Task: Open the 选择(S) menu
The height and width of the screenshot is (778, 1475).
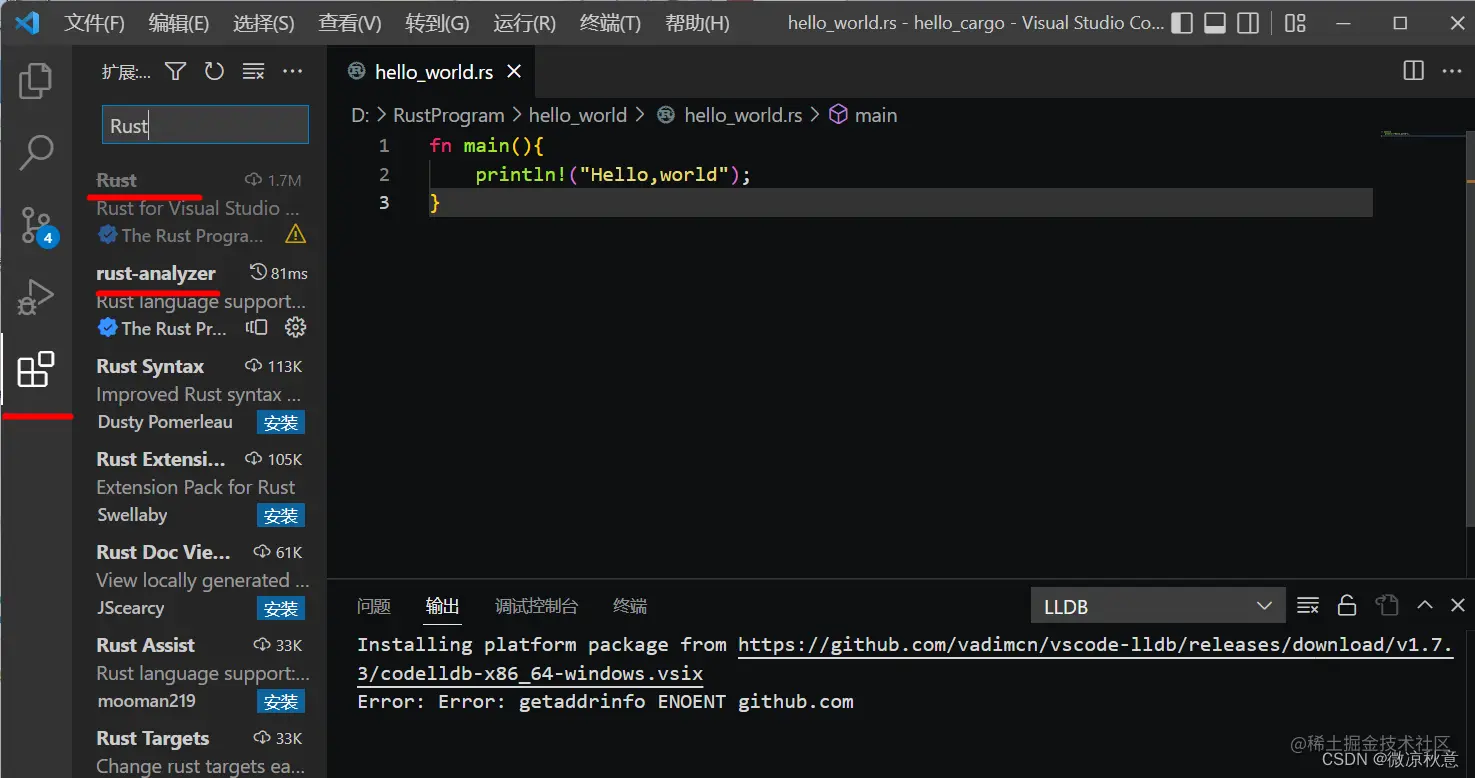Action: coord(263,23)
